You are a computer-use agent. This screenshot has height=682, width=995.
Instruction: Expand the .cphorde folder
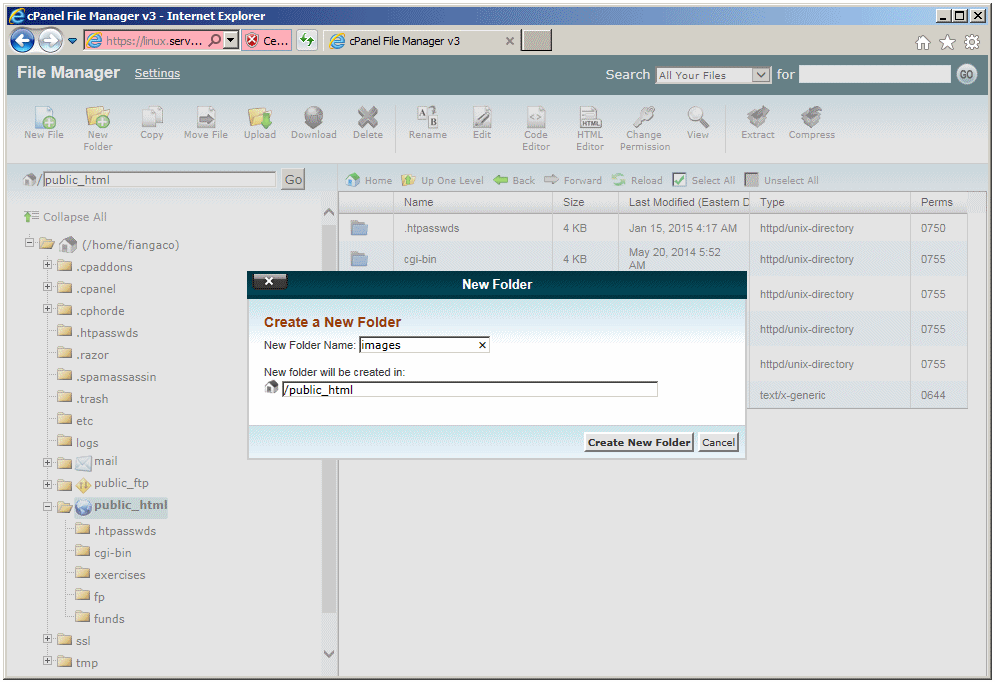click(x=48, y=309)
